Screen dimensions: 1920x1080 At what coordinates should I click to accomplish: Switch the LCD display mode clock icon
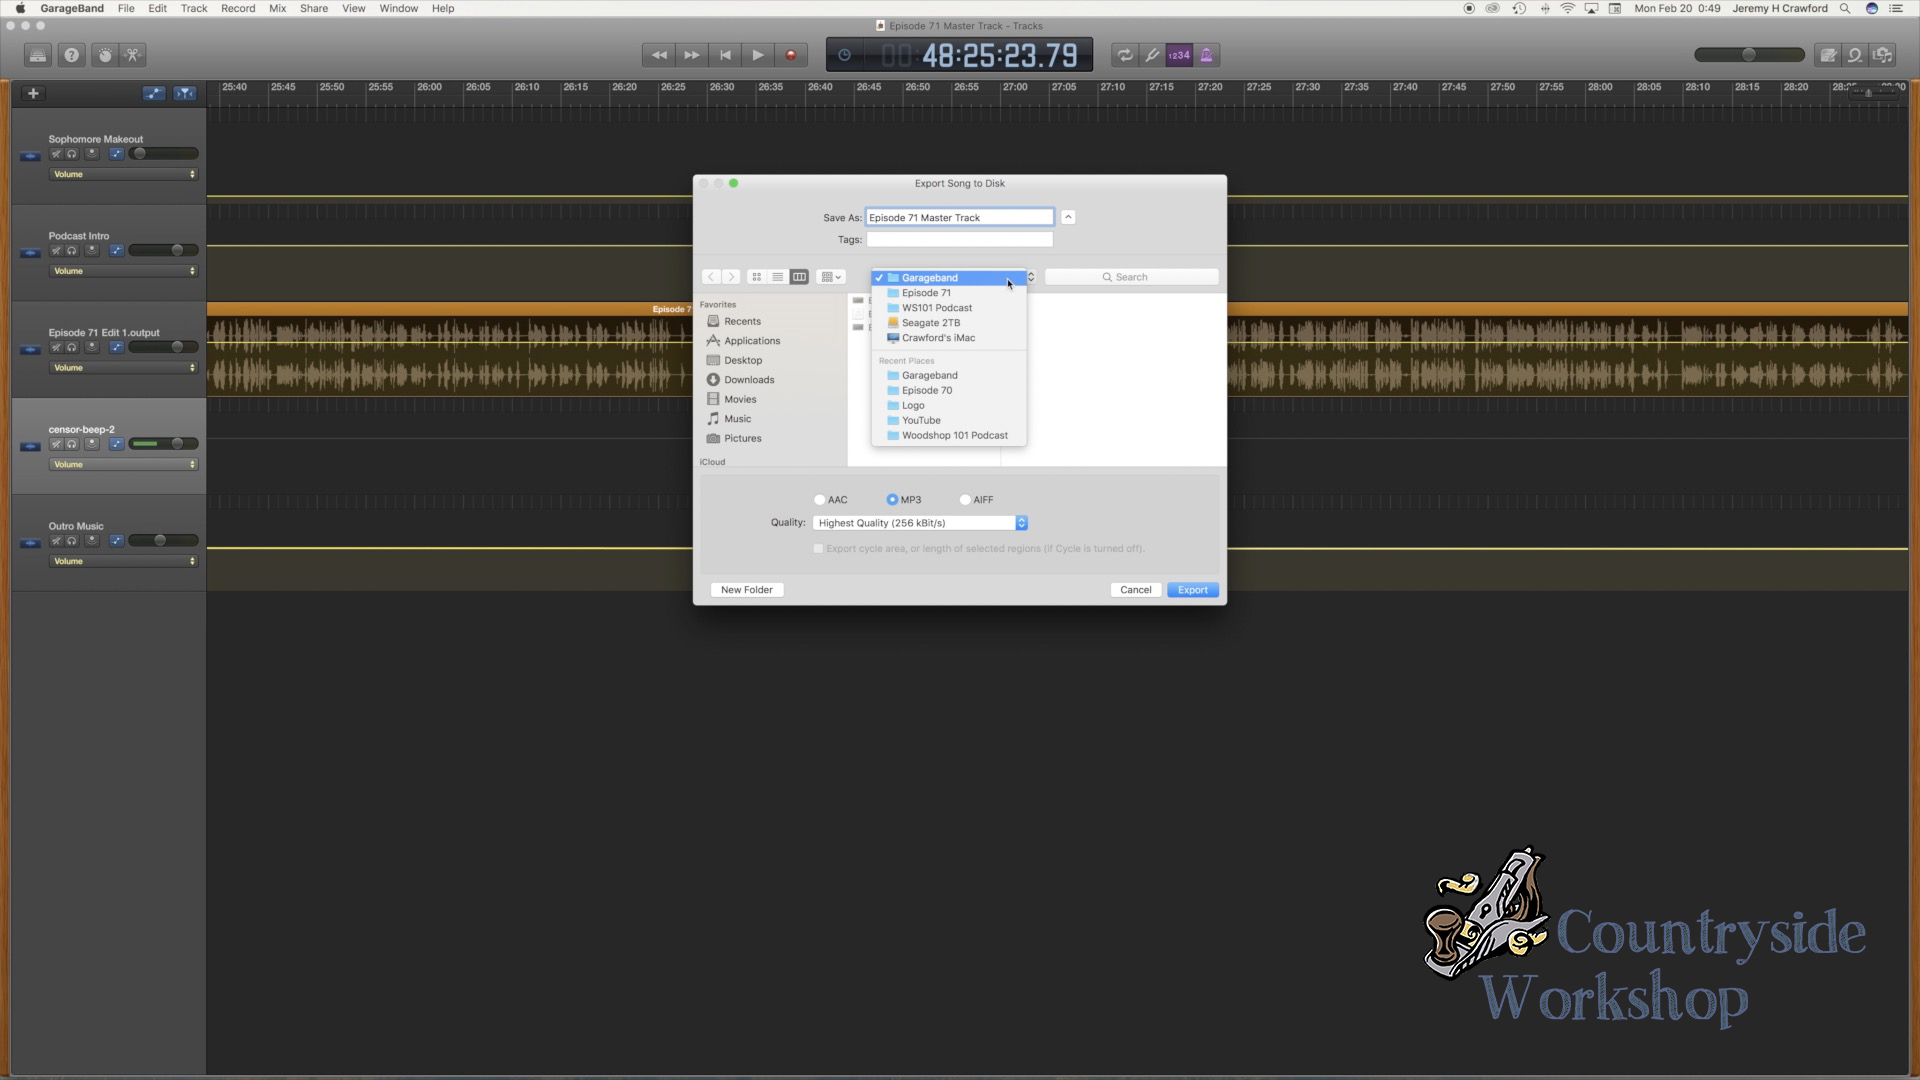(x=844, y=55)
